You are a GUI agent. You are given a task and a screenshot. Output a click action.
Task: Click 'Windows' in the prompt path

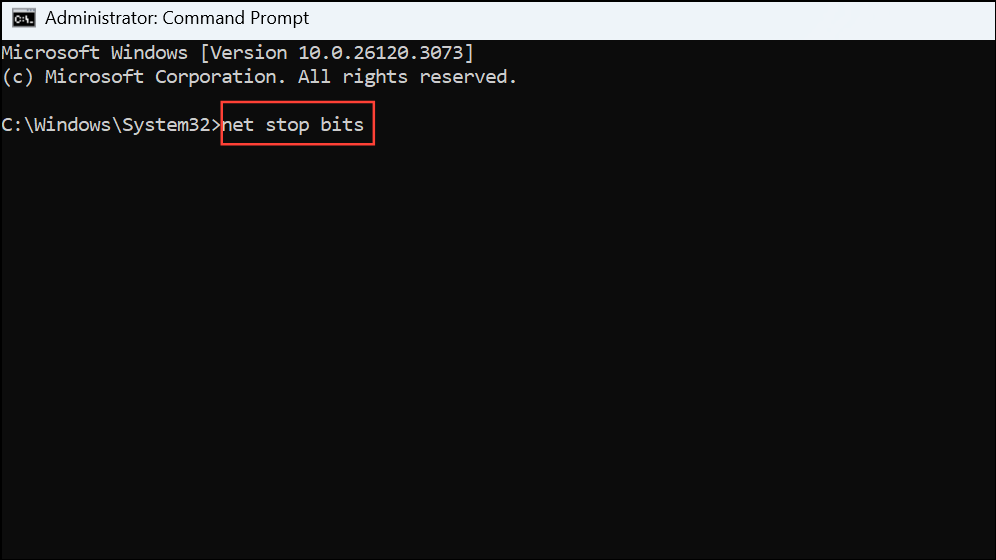[72, 125]
